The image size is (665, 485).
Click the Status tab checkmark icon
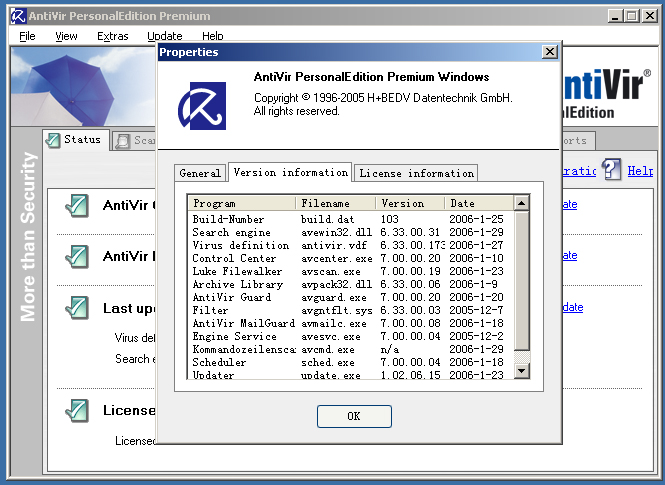tap(53, 140)
